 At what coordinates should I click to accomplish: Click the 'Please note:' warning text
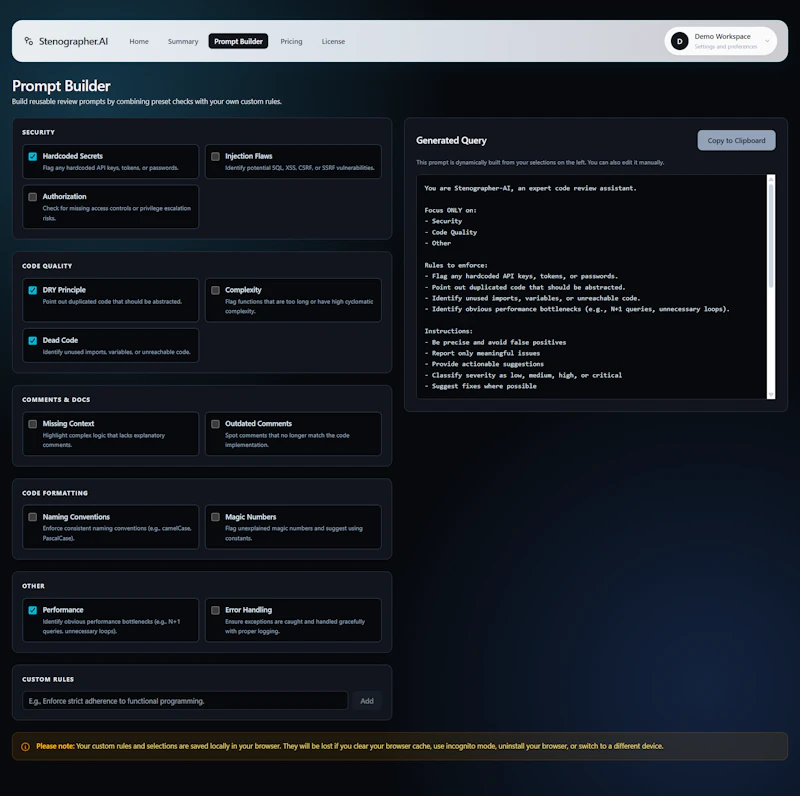55,746
